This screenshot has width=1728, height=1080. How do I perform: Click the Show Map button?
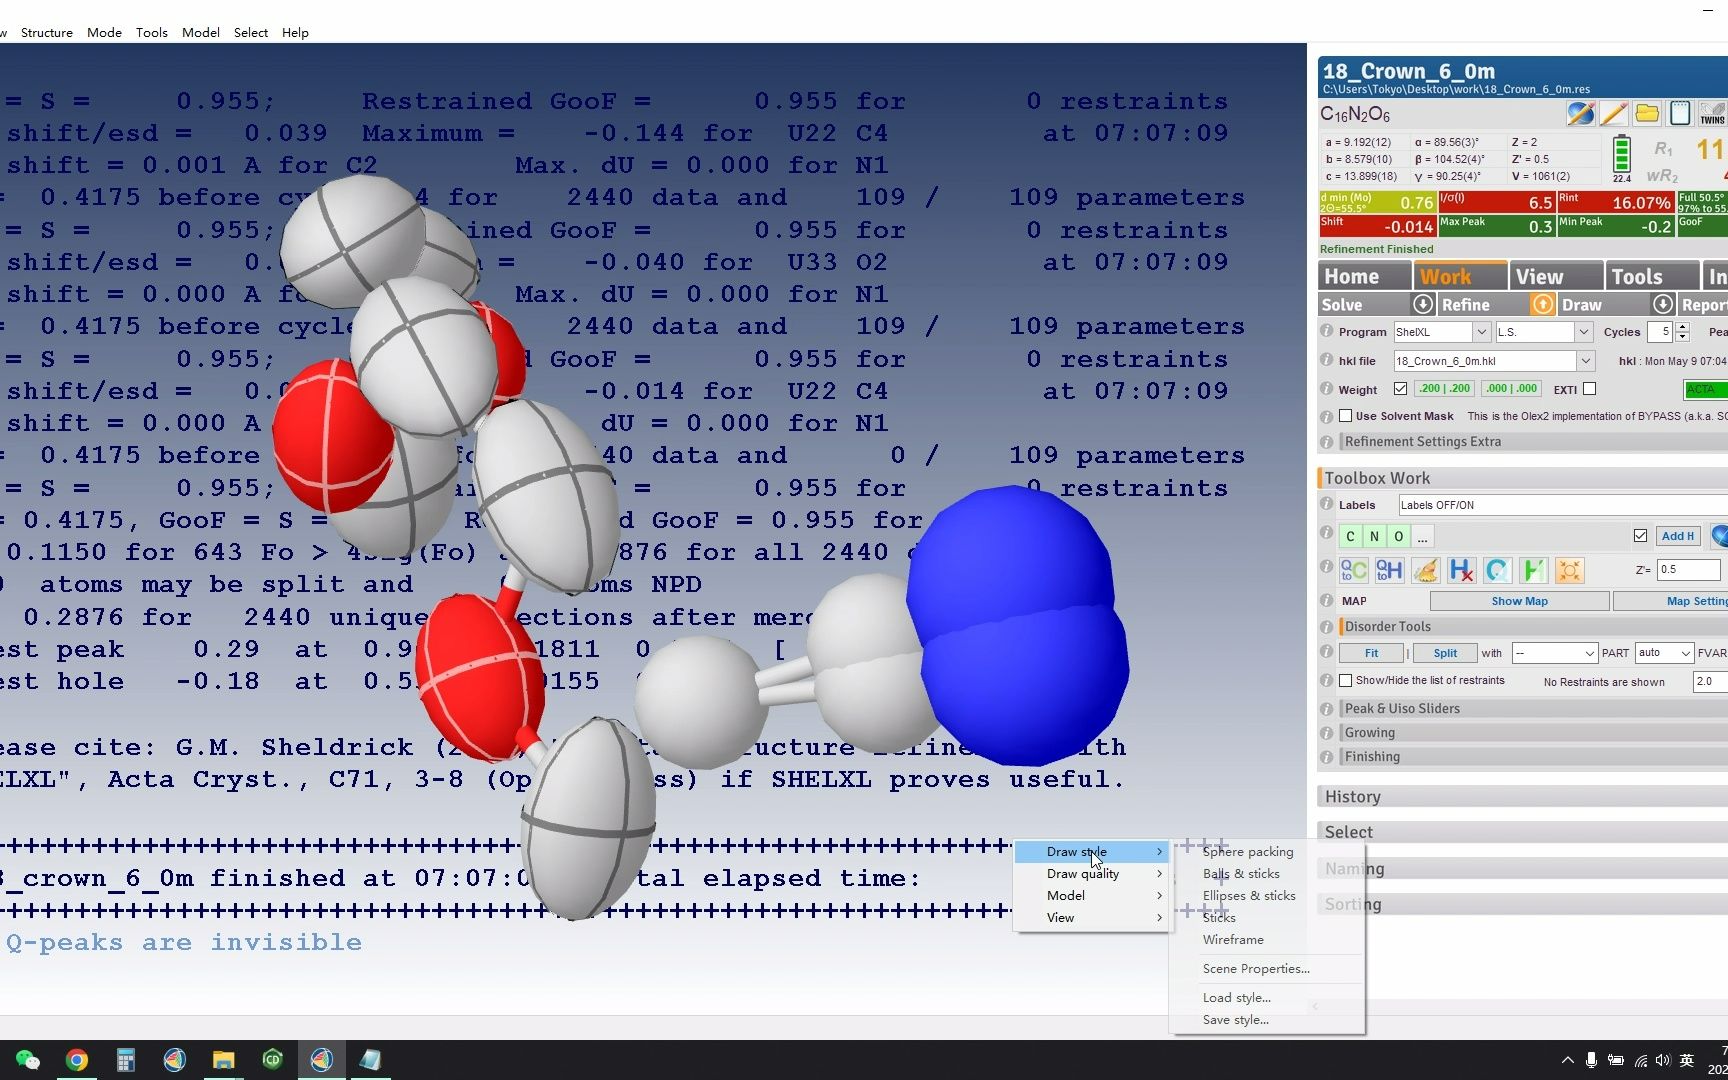1519,601
